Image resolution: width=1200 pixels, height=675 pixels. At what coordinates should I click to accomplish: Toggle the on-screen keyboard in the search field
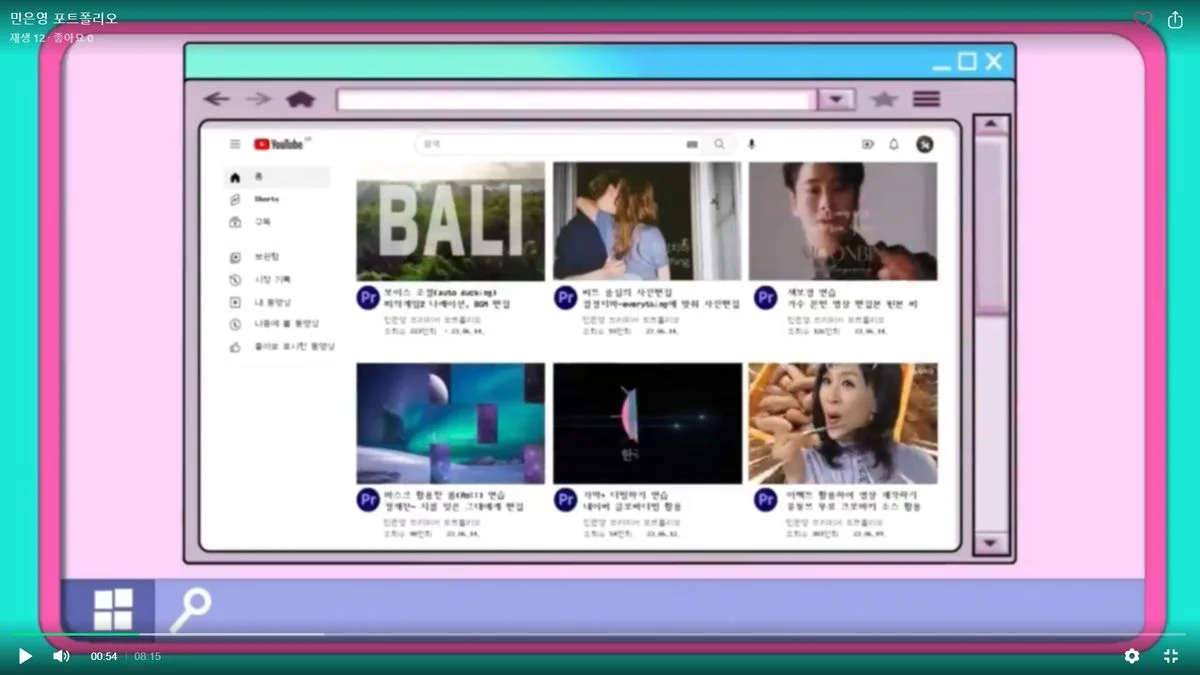[692, 144]
